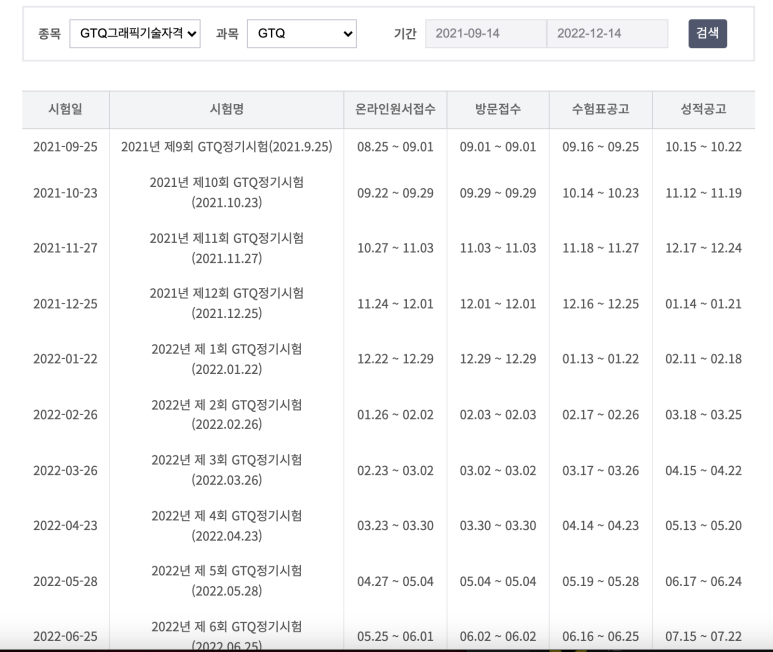This screenshot has height=652, width=773.
Task: Click online registration period 01.26 ~ 02.02
Action: click(395, 415)
